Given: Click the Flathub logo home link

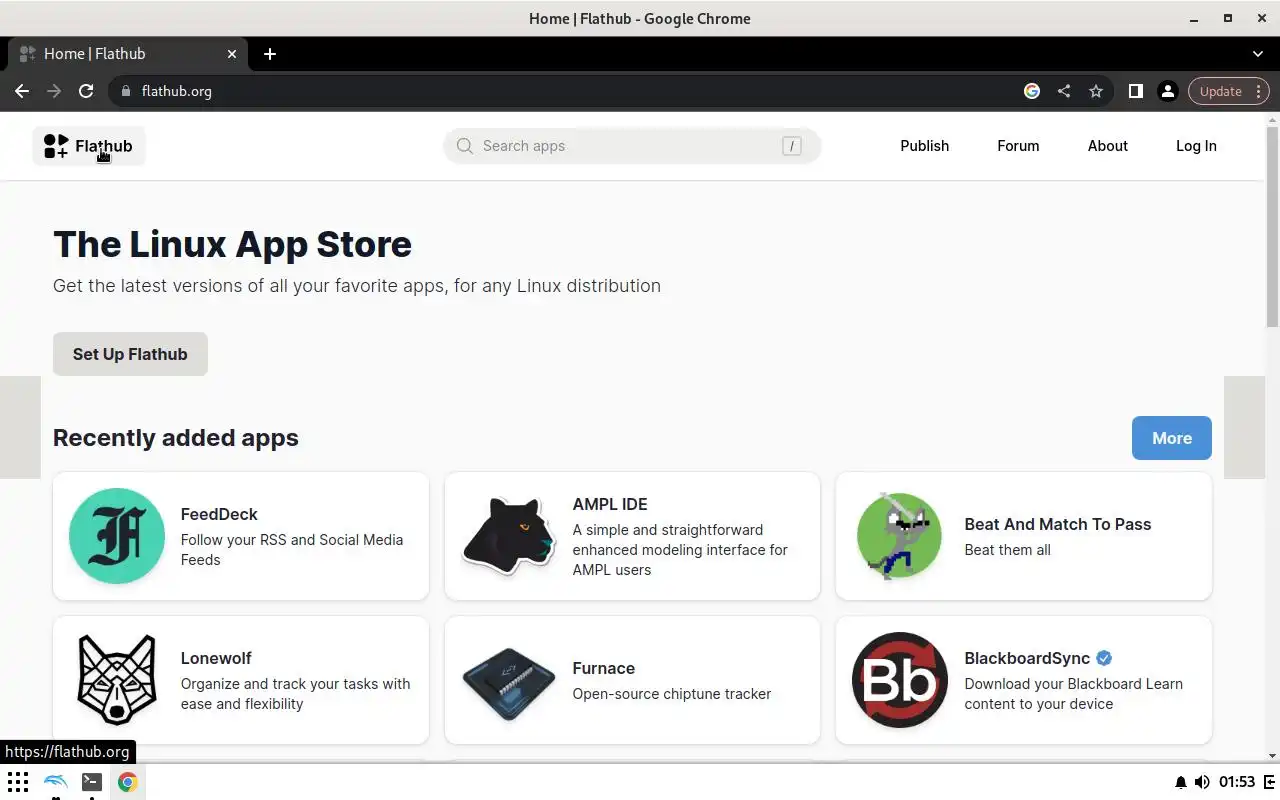Looking at the screenshot, I should (x=89, y=146).
